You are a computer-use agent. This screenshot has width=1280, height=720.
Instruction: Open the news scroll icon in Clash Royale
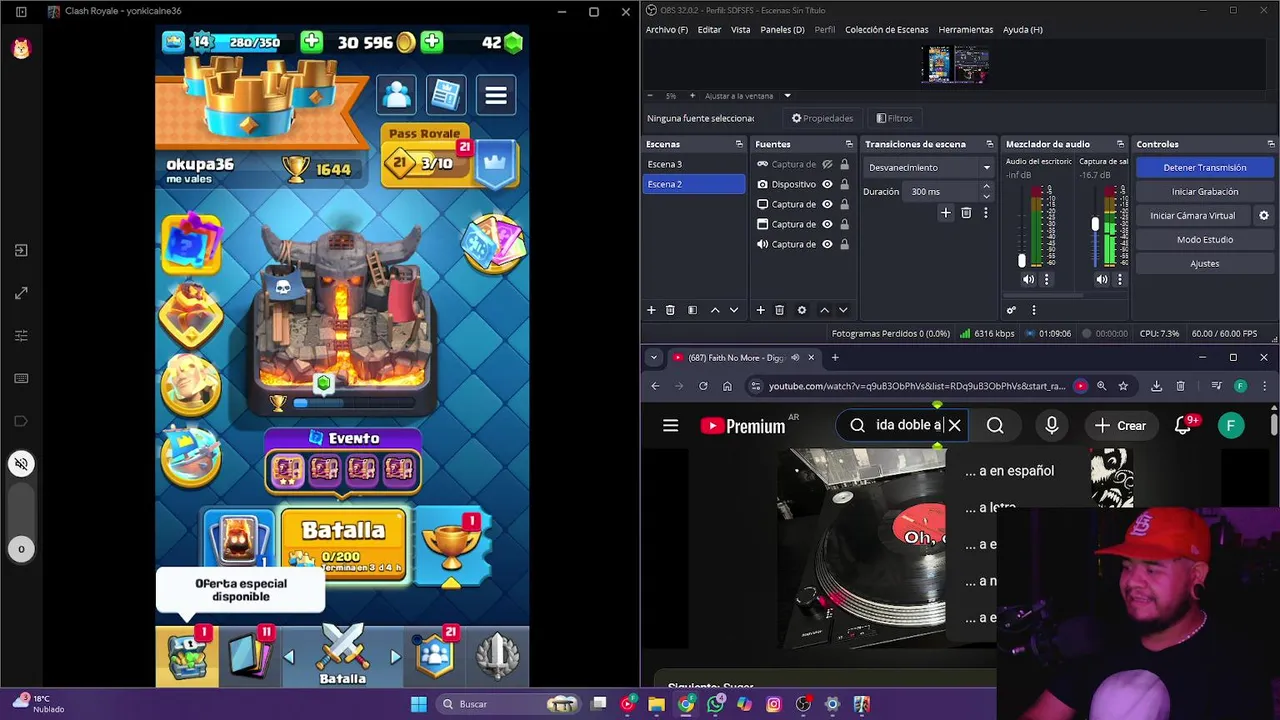446,96
